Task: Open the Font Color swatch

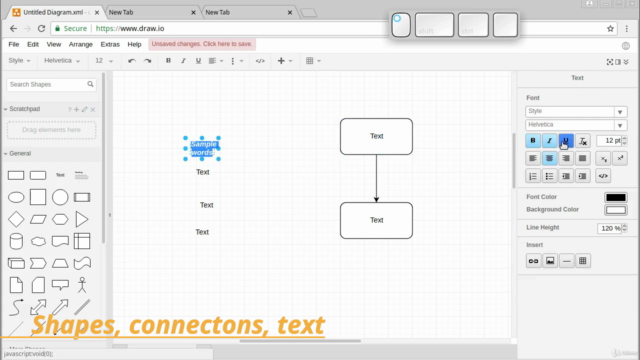Action: pyautogui.click(x=616, y=197)
